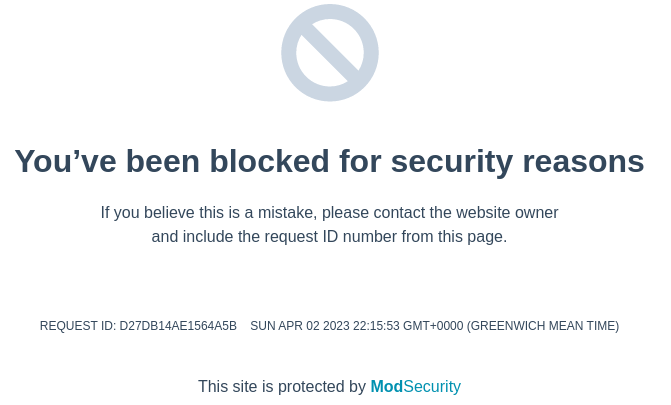Click the date "SUN APR 02 2023"
This screenshot has width=671, height=405.
[x=299, y=326]
